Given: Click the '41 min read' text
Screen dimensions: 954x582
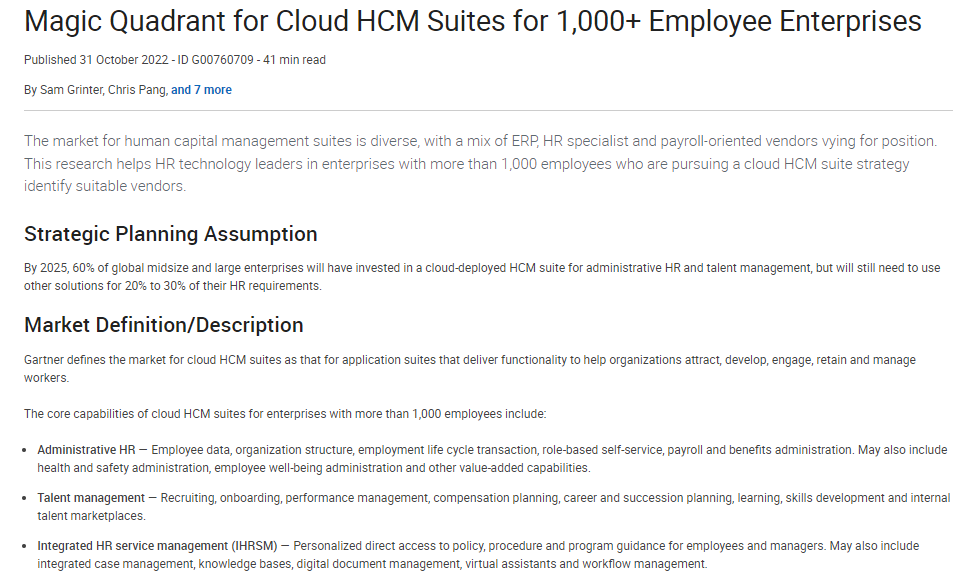Looking at the screenshot, I should click(x=294, y=60).
